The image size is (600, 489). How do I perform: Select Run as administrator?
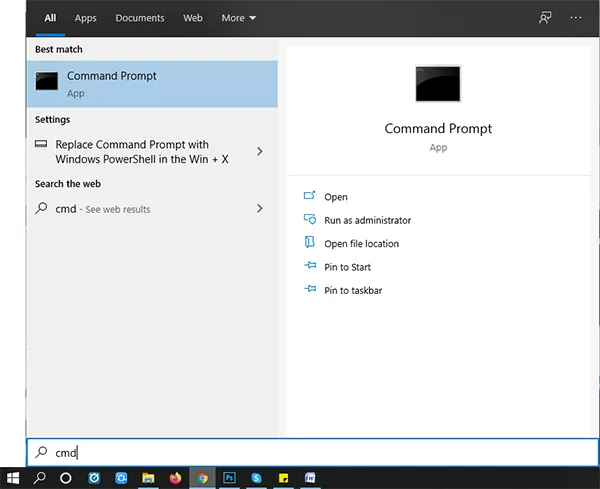point(367,220)
